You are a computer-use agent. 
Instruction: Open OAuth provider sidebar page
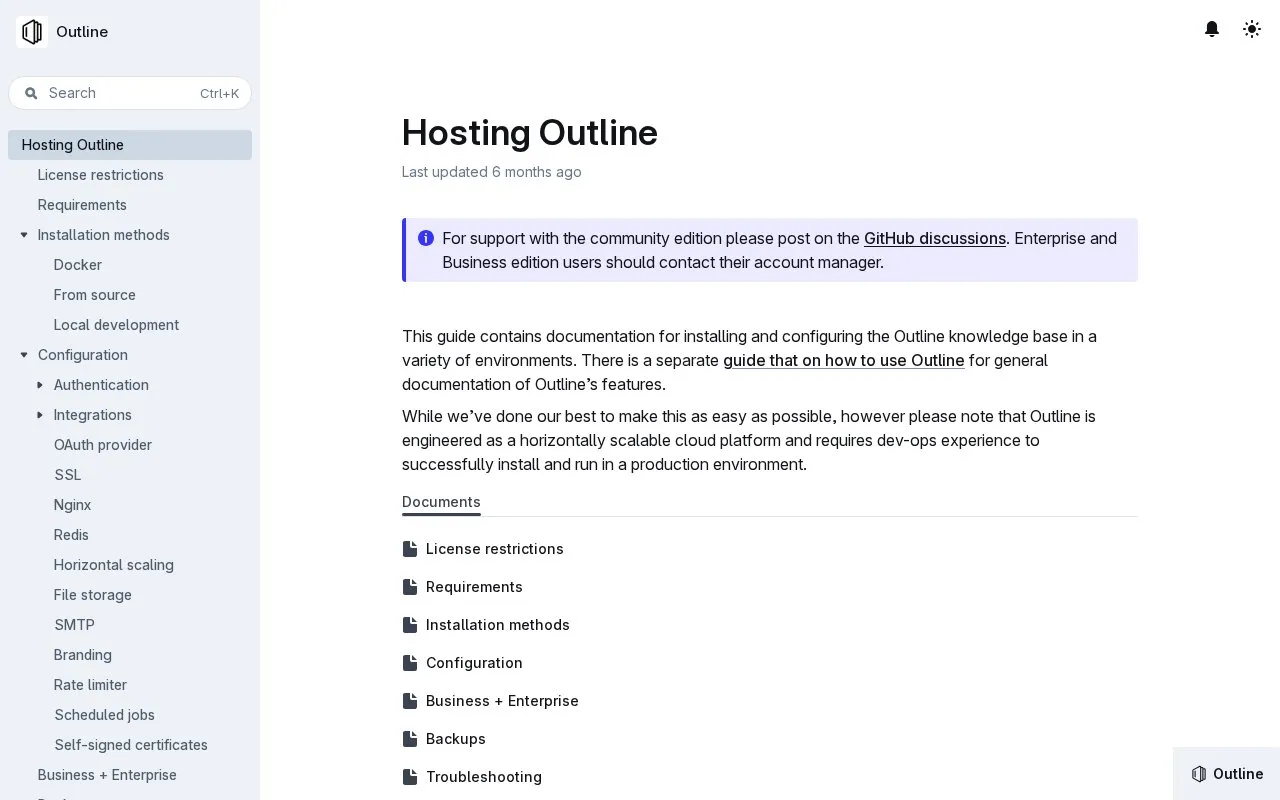click(x=103, y=445)
